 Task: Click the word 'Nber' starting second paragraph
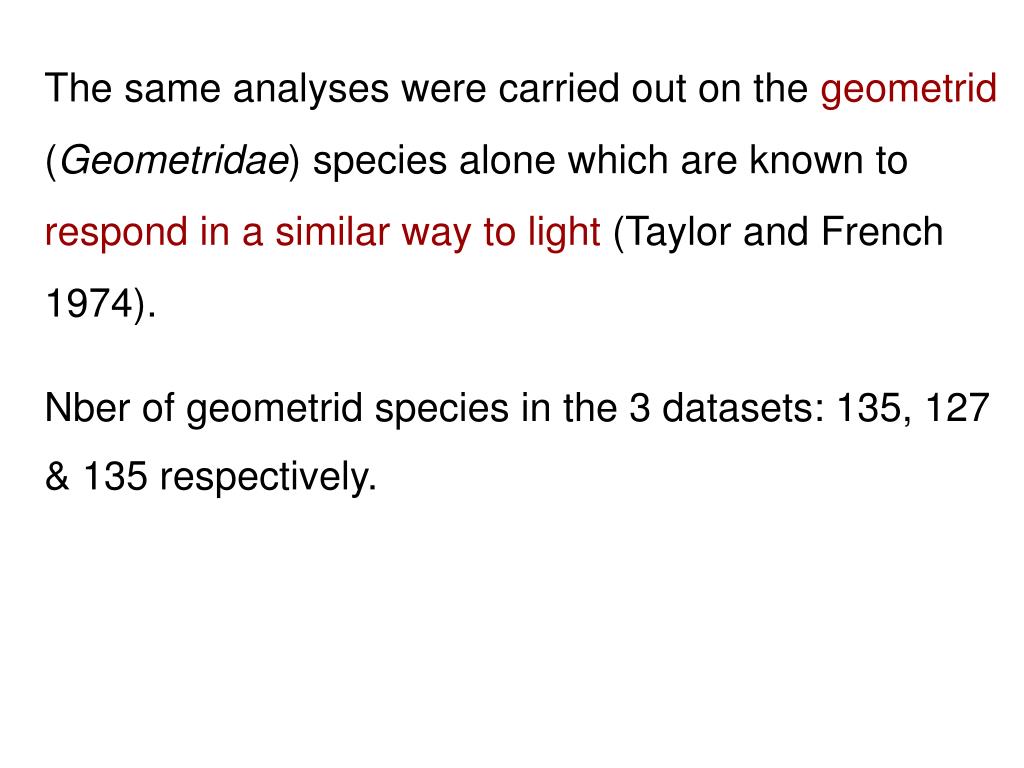click(88, 408)
